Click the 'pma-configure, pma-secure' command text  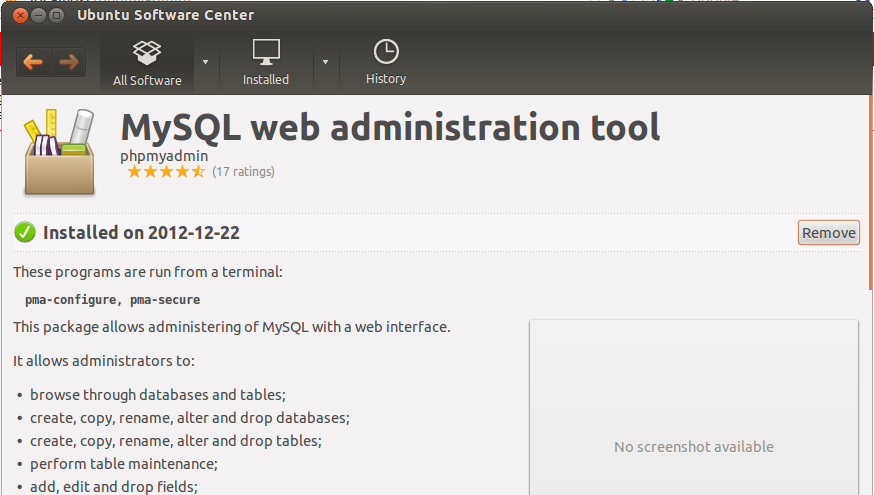113,300
